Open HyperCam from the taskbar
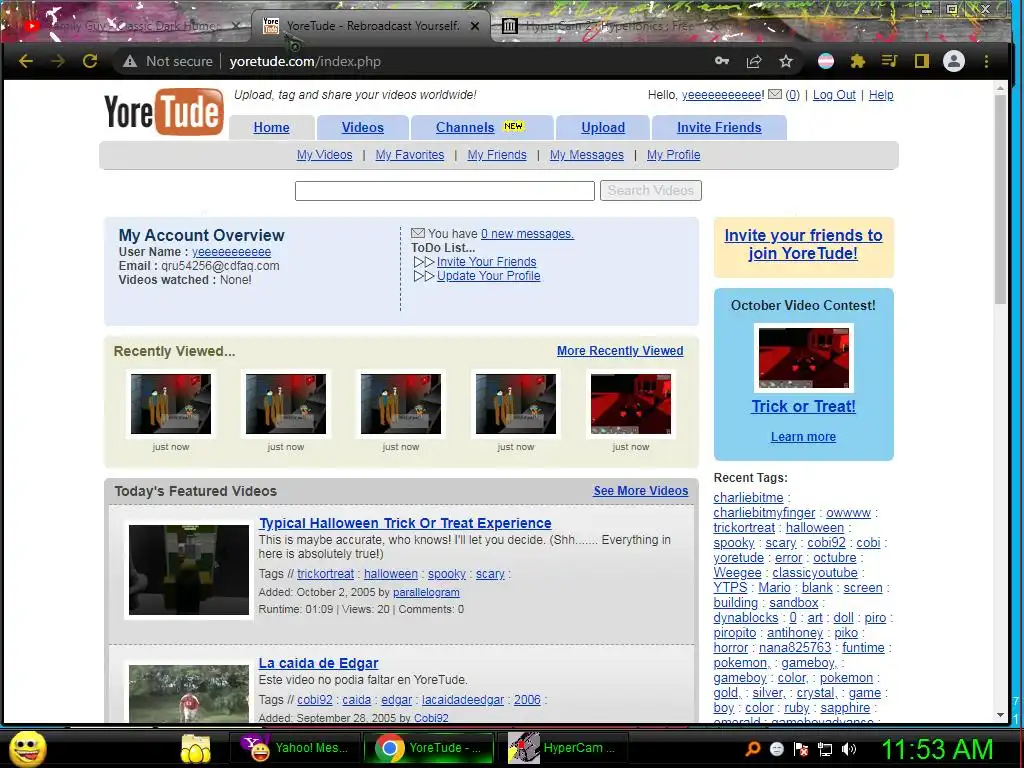The image size is (1024, 768). click(x=562, y=748)
